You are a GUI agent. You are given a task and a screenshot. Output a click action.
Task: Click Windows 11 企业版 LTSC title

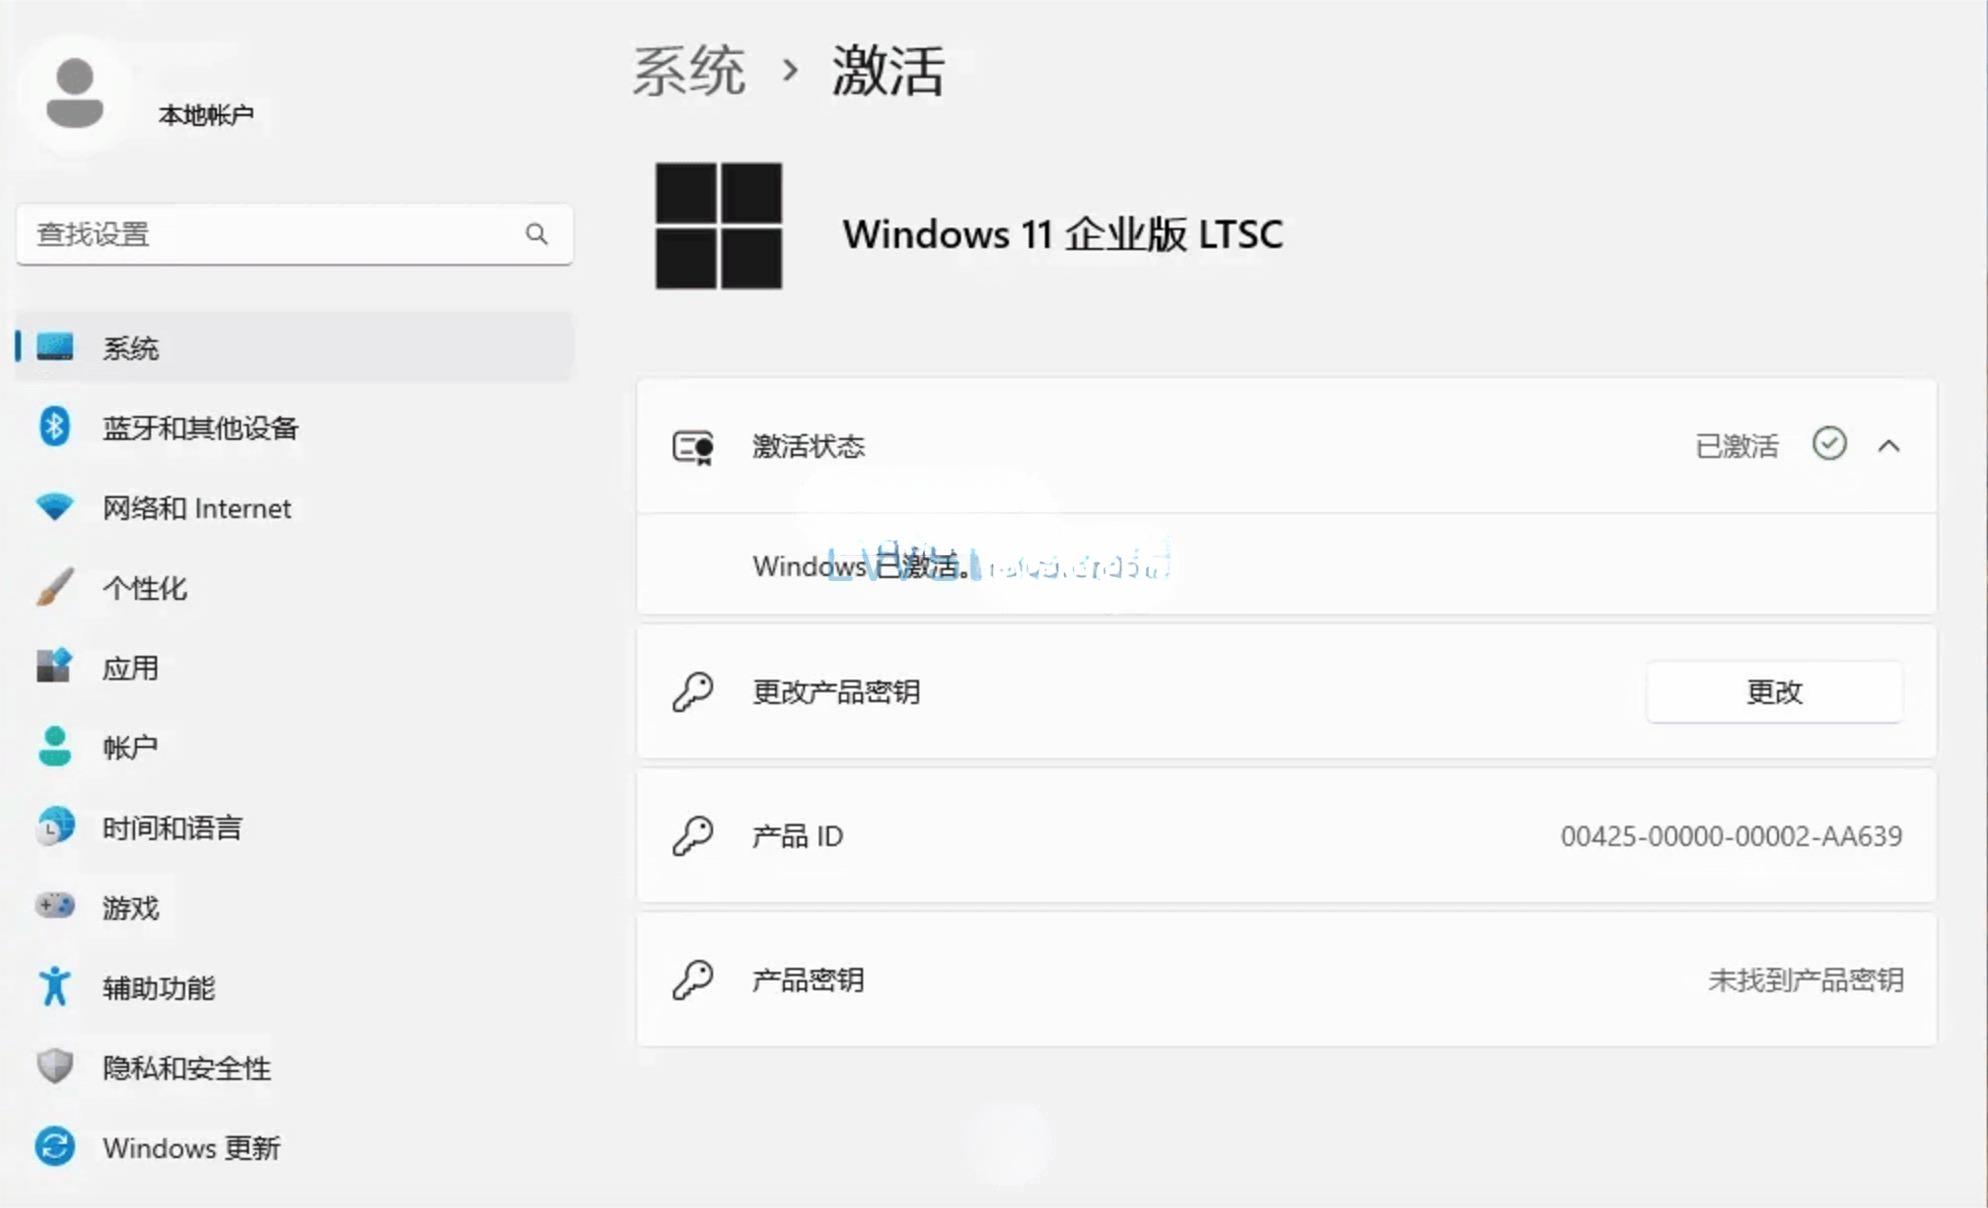point(1063,234)
